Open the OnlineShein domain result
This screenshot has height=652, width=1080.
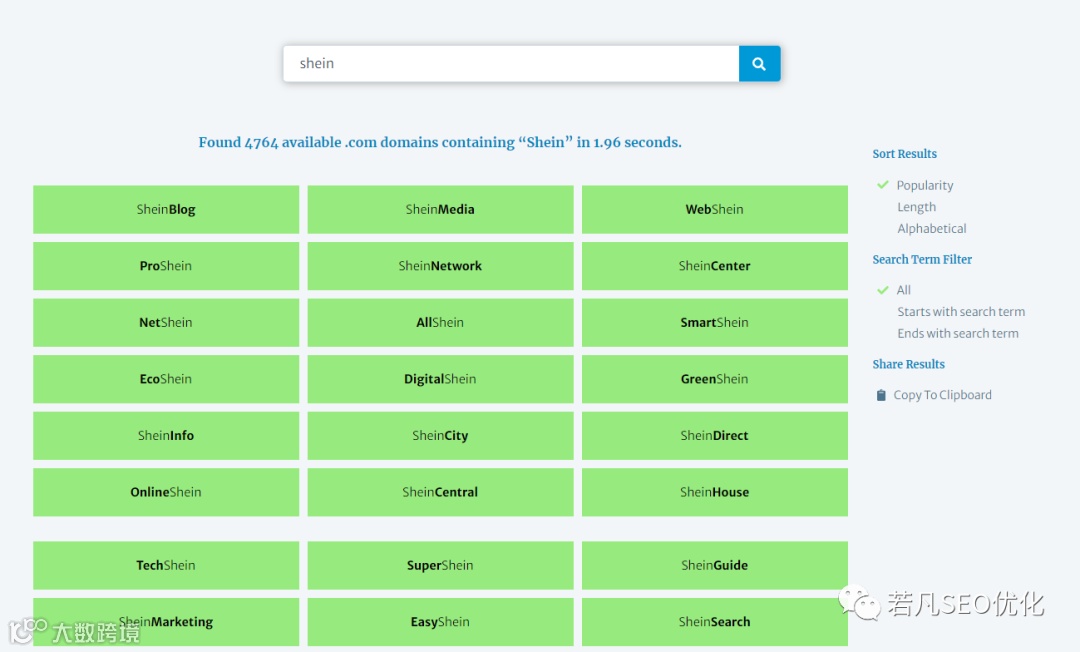(166, 492)
